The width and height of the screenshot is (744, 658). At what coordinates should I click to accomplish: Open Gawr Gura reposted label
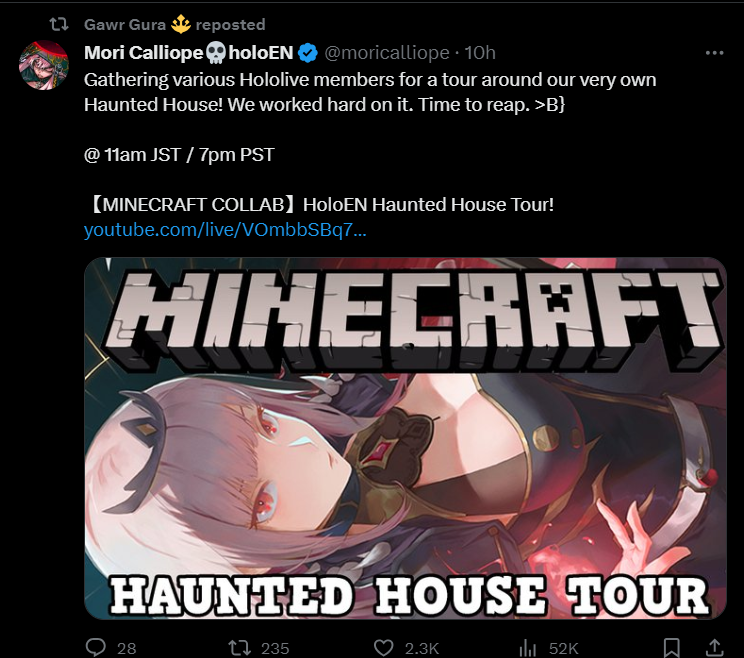tap(175, 24)
